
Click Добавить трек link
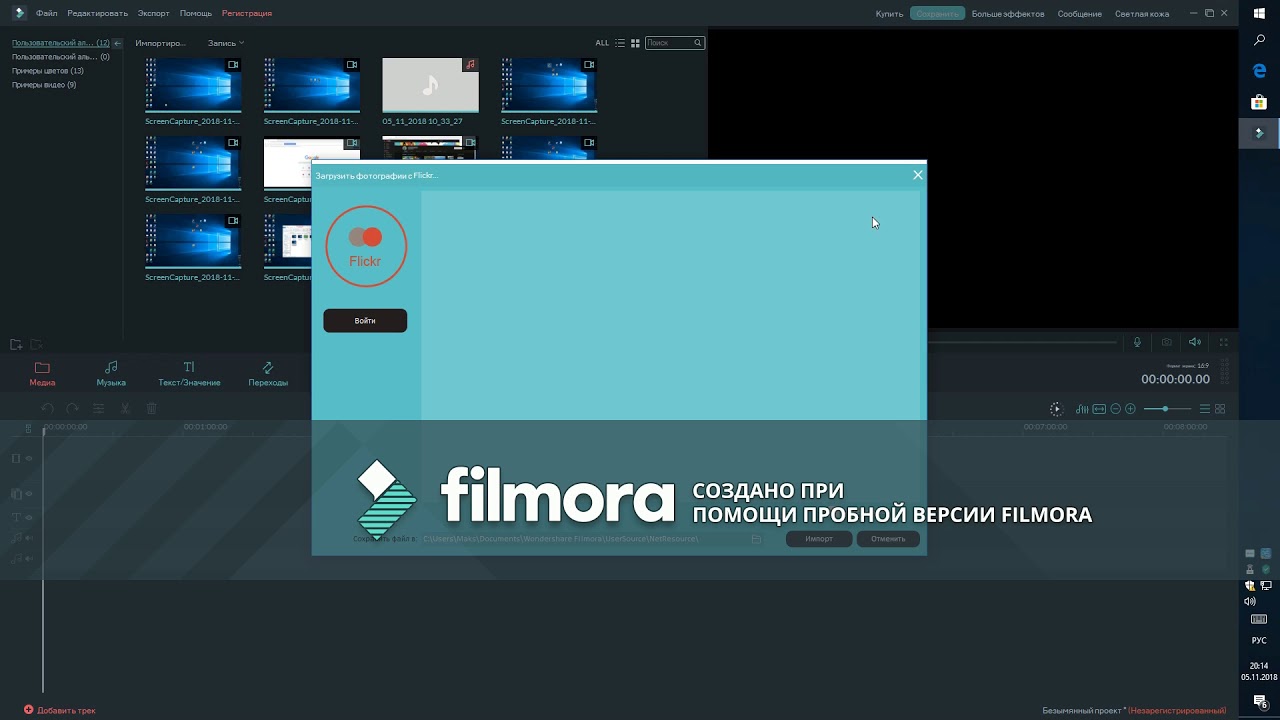pyautogui.click(x=60, y=710)
